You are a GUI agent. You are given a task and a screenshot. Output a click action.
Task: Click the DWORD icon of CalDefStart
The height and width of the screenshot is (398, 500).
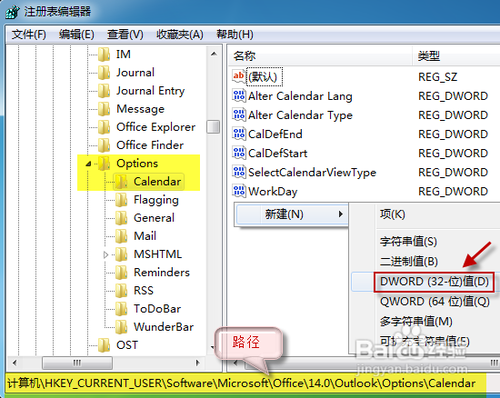(239, 153)
